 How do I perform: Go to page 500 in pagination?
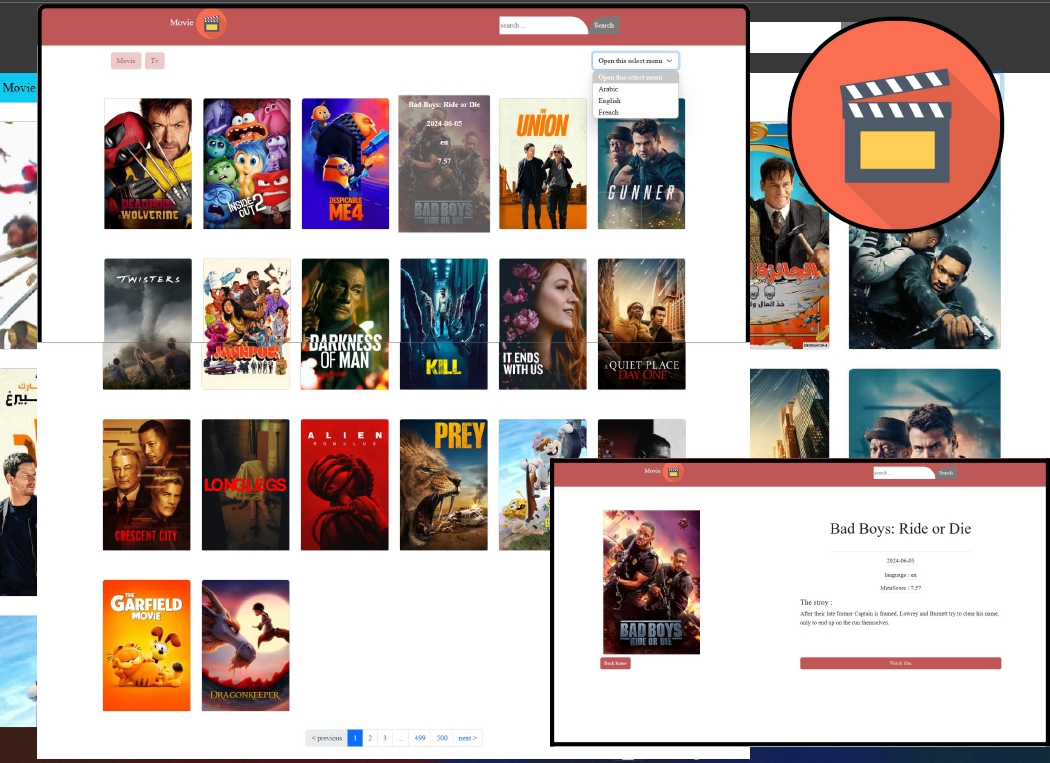pos(442,738)
